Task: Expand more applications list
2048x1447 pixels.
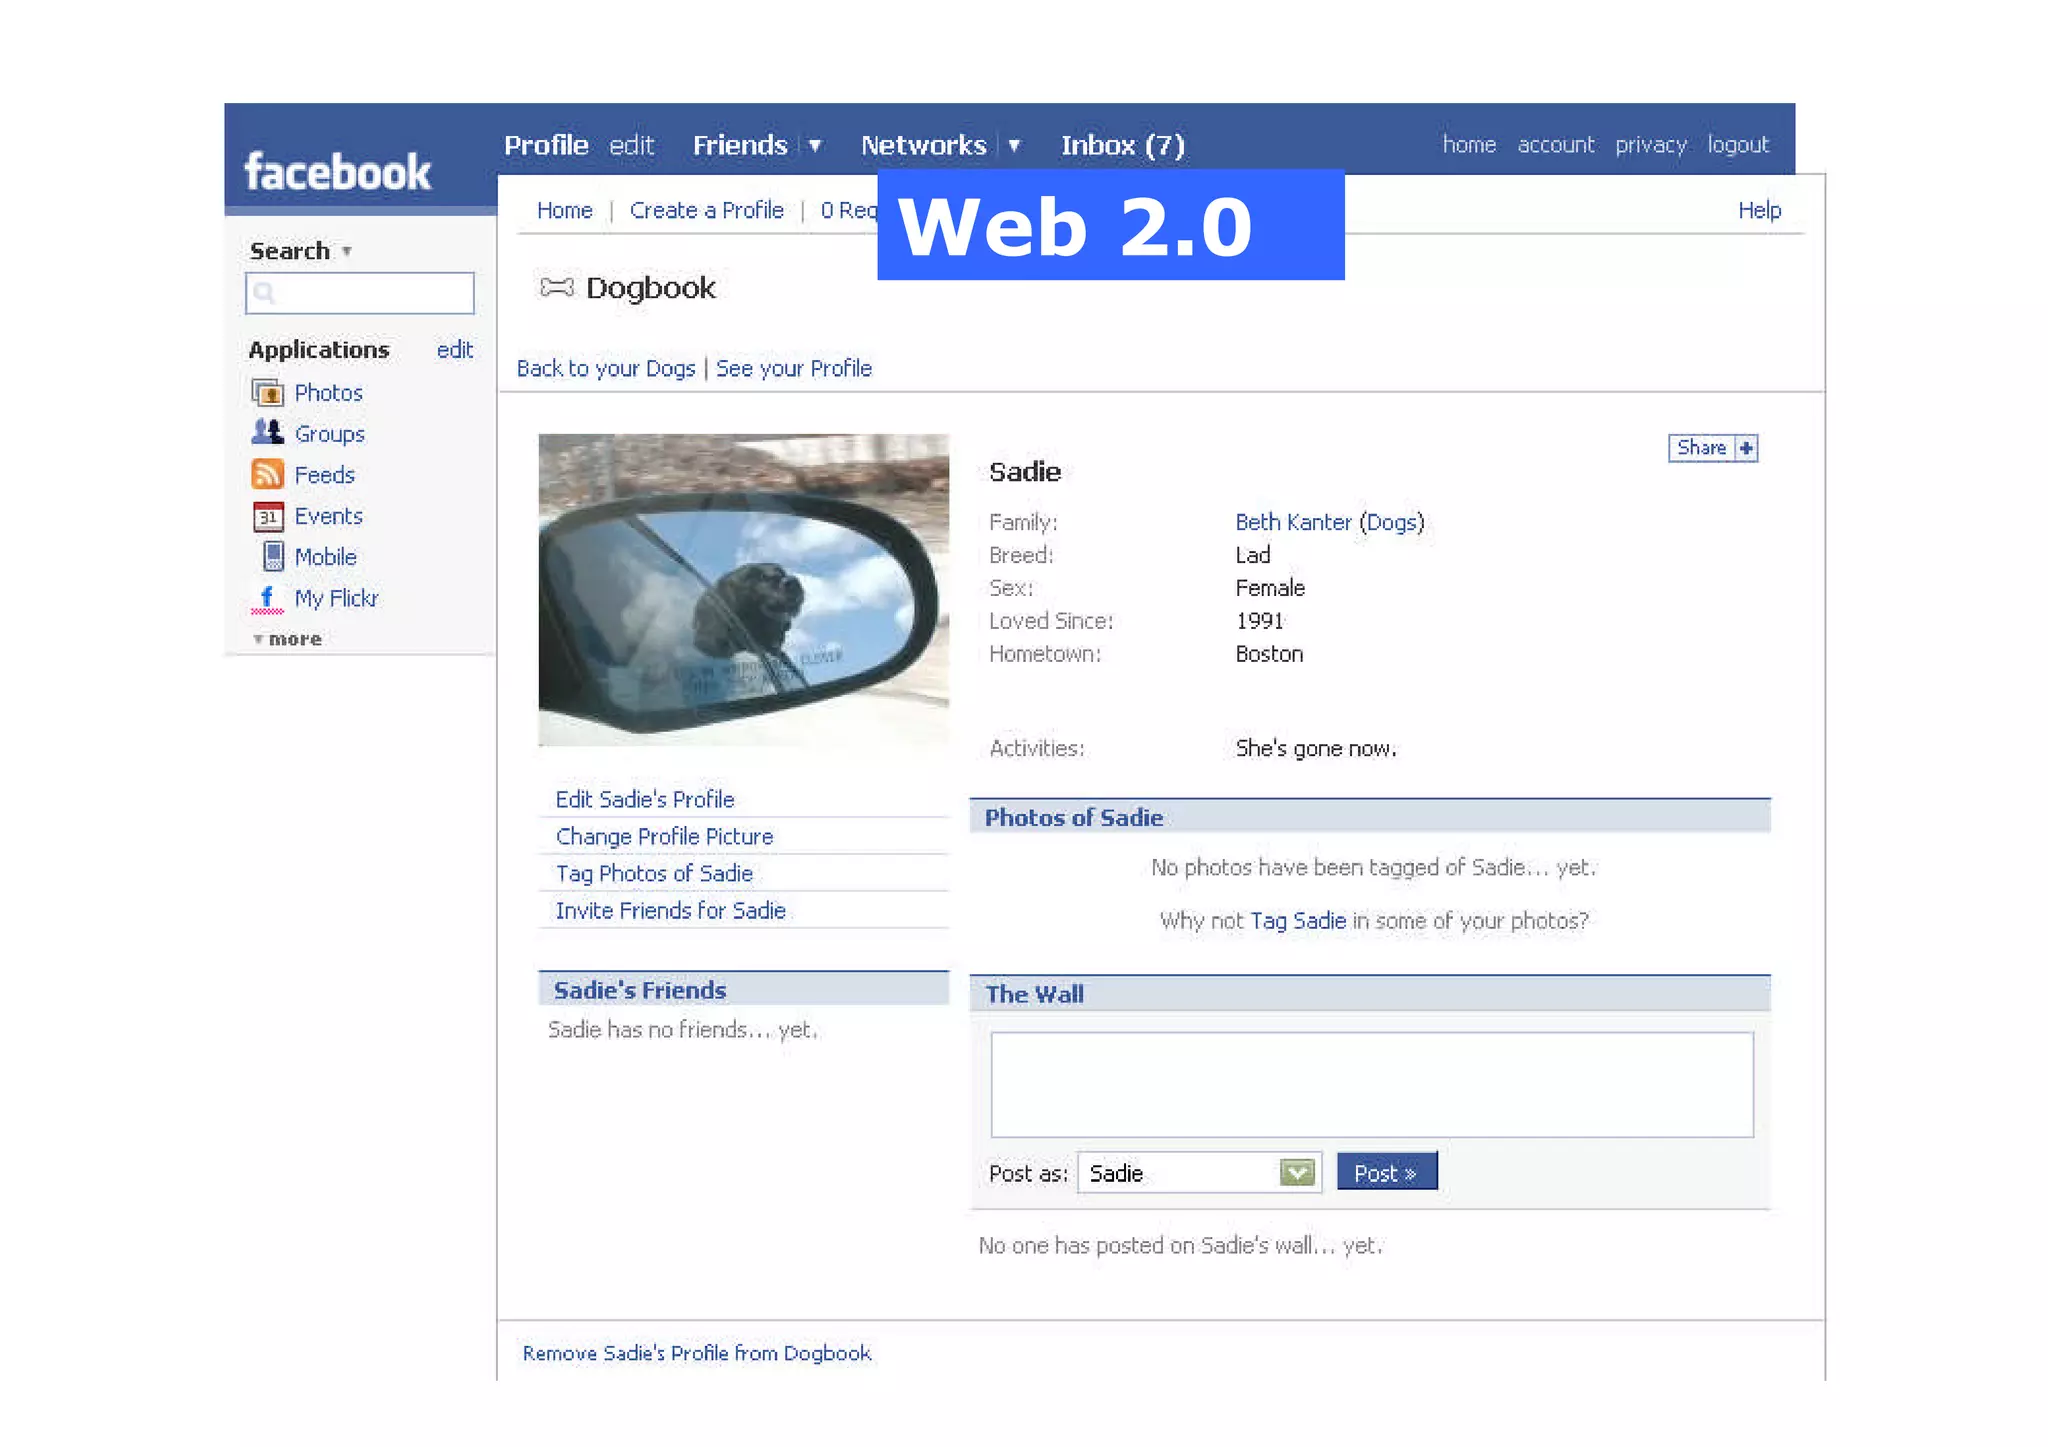Action: pyautogui.click(x=287, y=639)
